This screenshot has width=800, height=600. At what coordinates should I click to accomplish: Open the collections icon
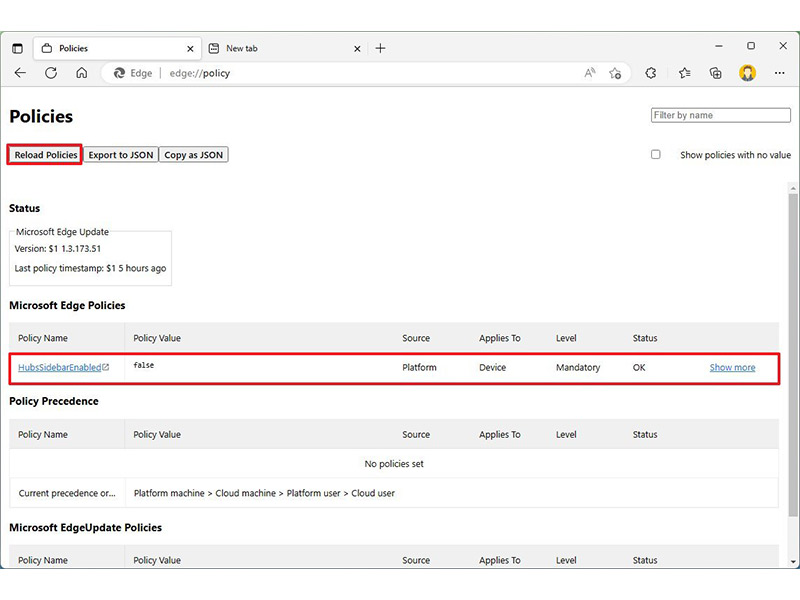(x=716, y=73)
